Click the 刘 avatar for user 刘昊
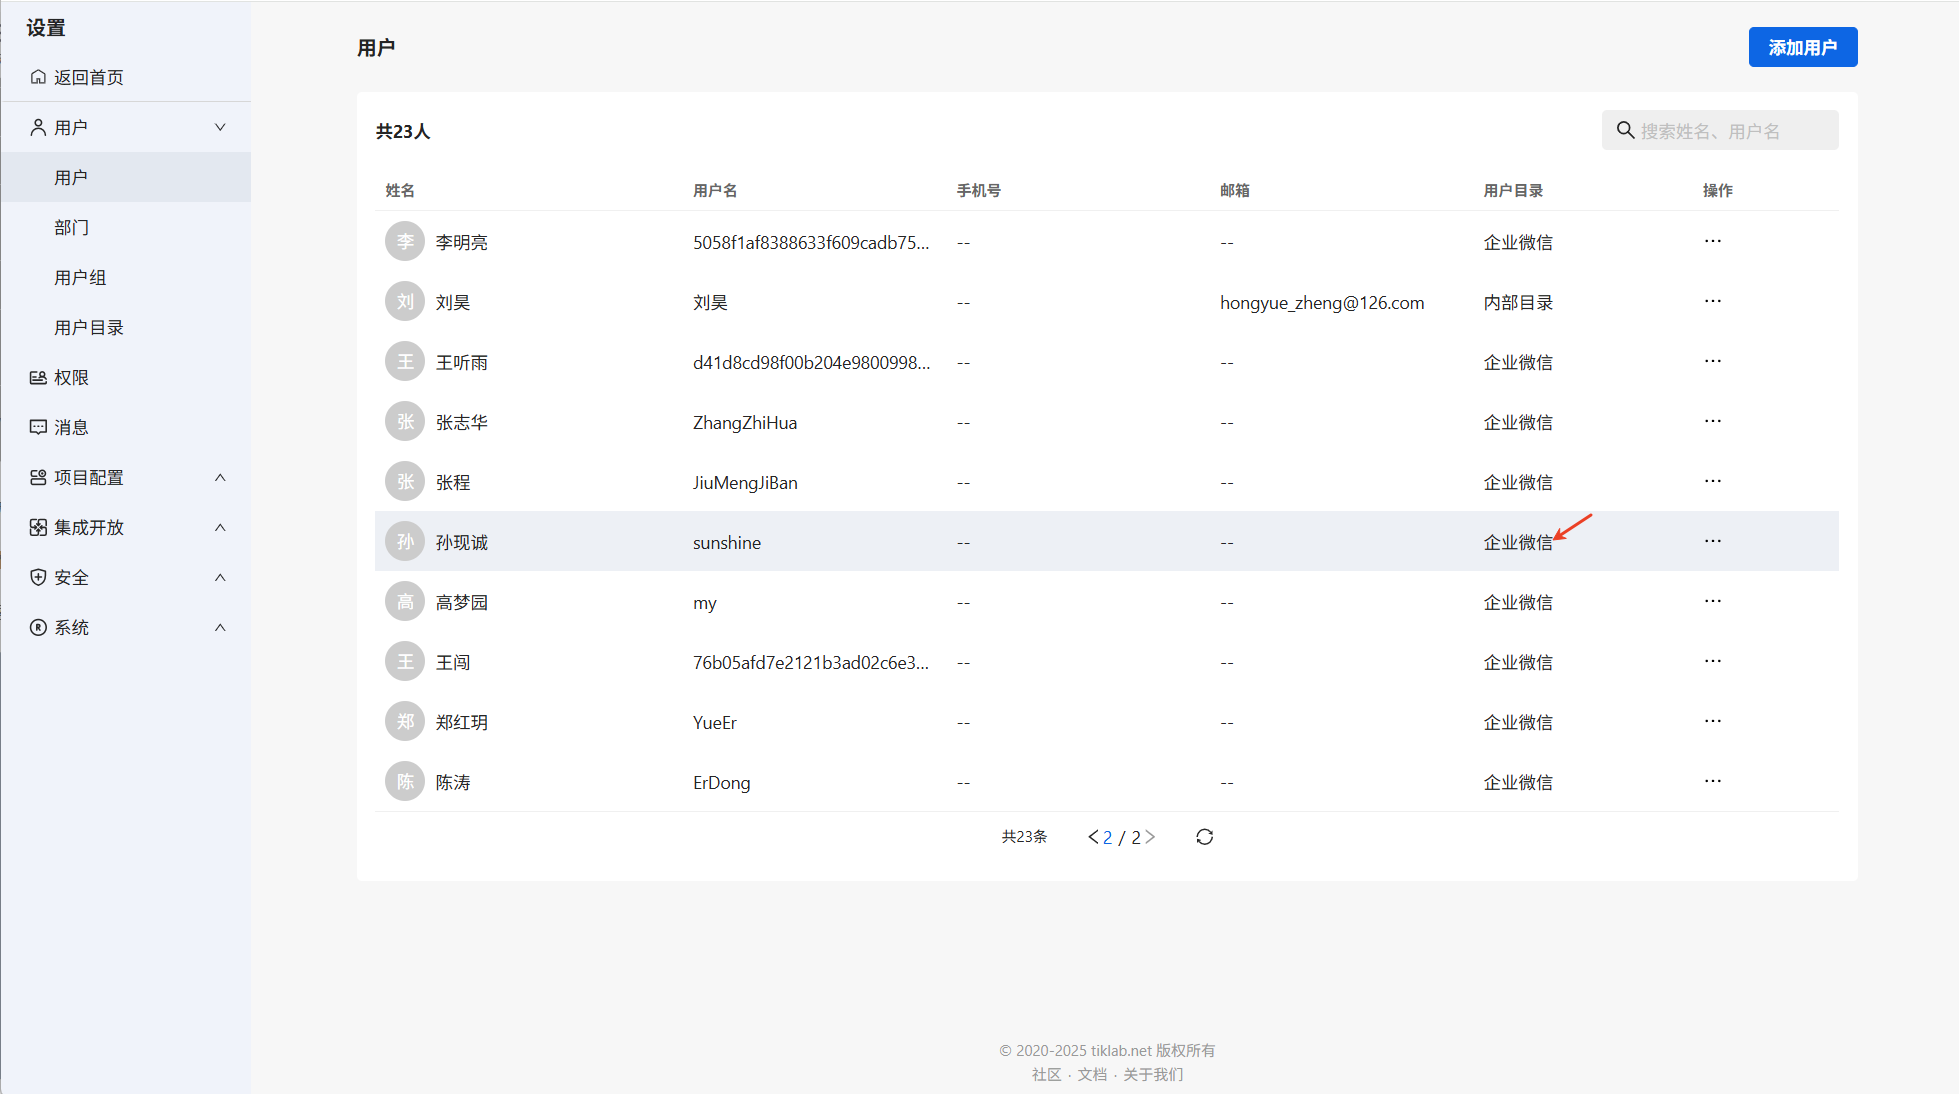The image size is (1959, 1094). [405, 302]
